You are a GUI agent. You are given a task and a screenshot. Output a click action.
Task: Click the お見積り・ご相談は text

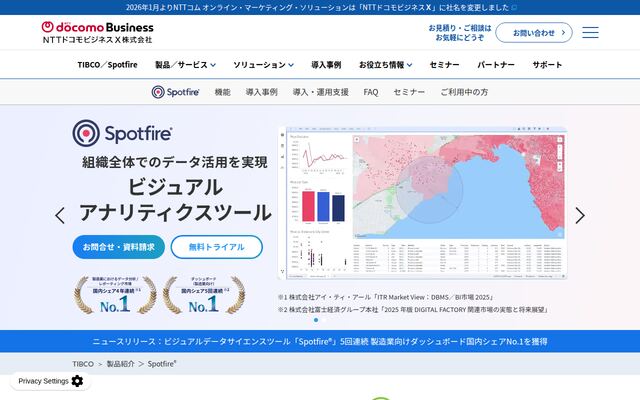point(460,28)
